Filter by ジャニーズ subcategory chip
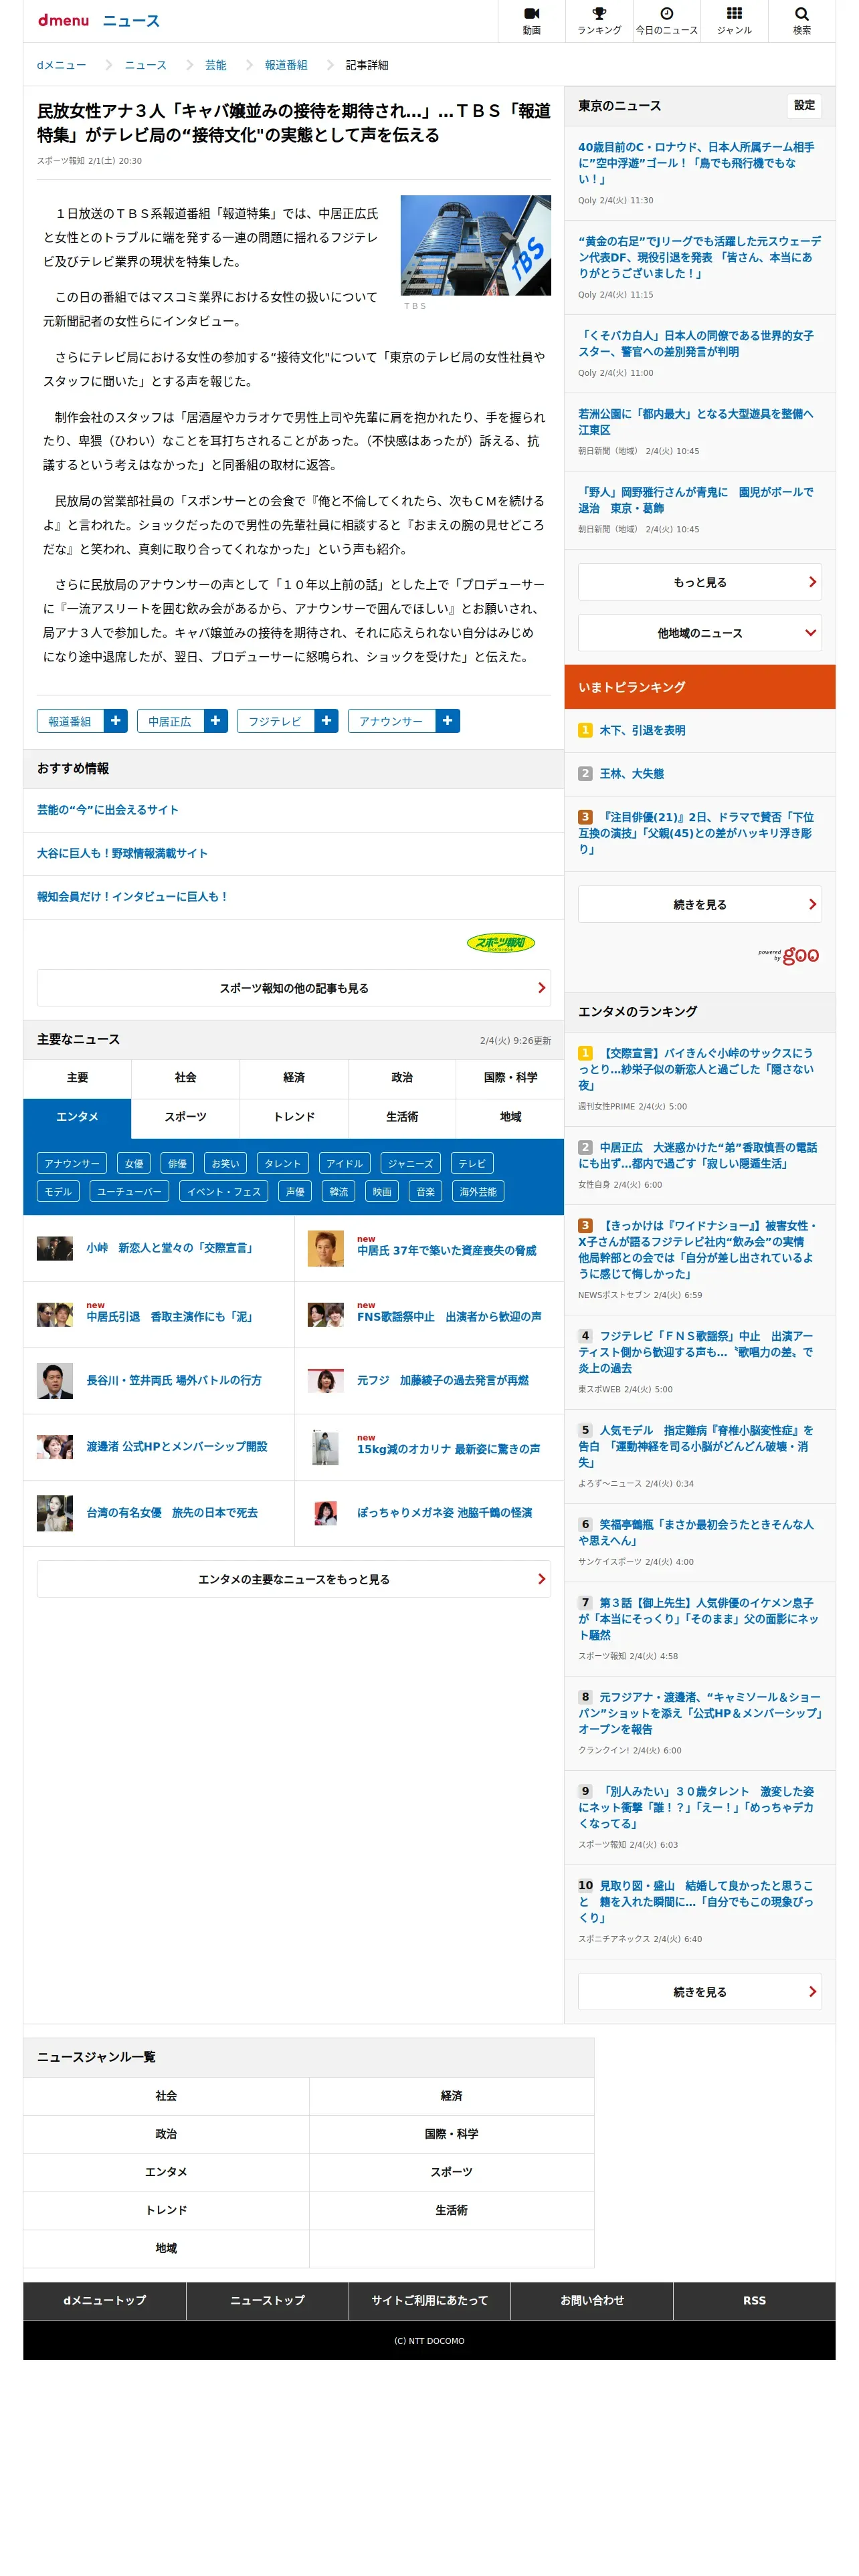The image size is (859, 2576). (410, 1163)
